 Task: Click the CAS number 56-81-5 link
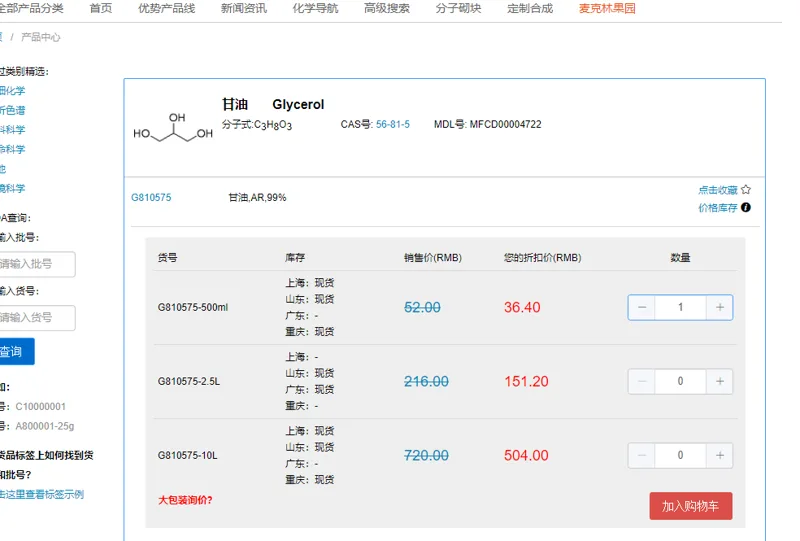click(x=393, y=124)
